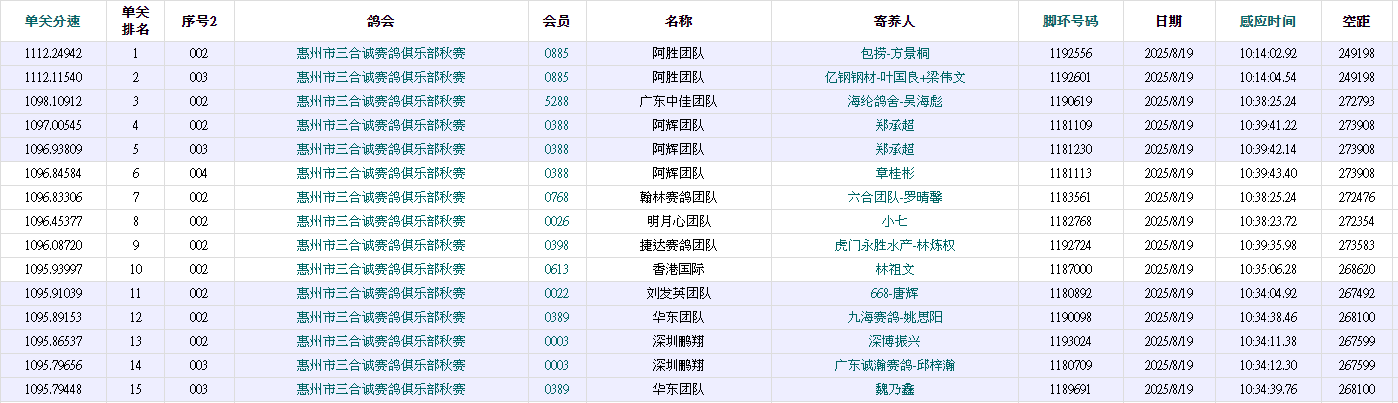The width and height of the screenshot is (1398, 403).
Task: Open member number 5288 link
Action: [557, 102]
